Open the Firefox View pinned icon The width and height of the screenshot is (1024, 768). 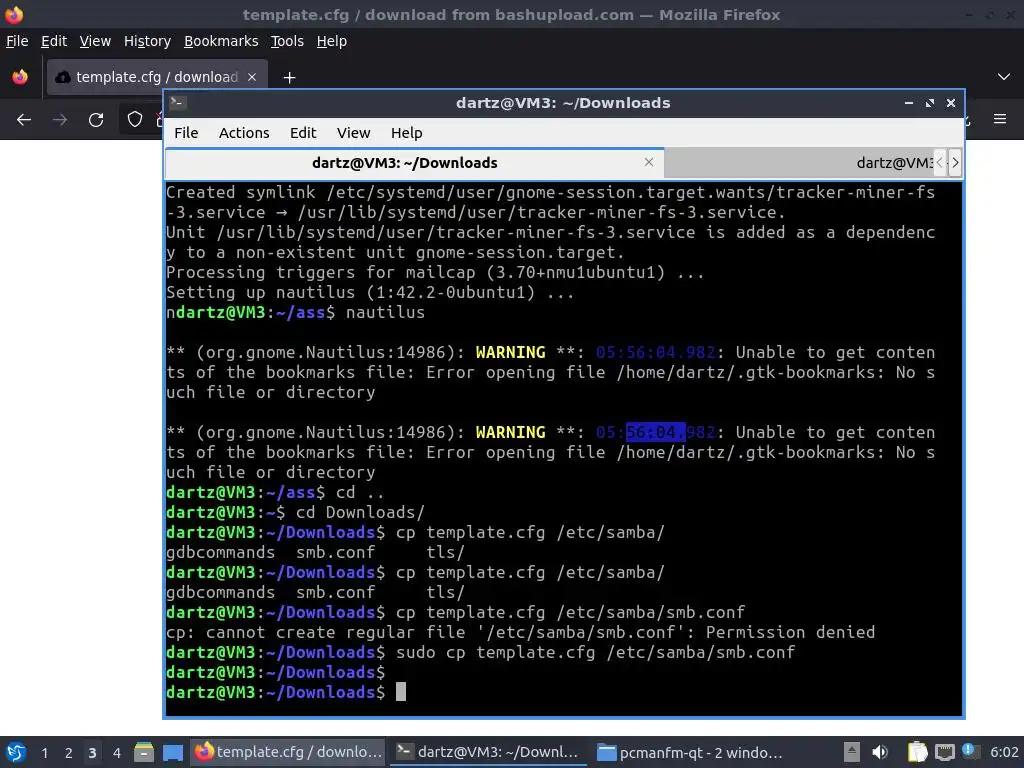[x=20, y=77]
